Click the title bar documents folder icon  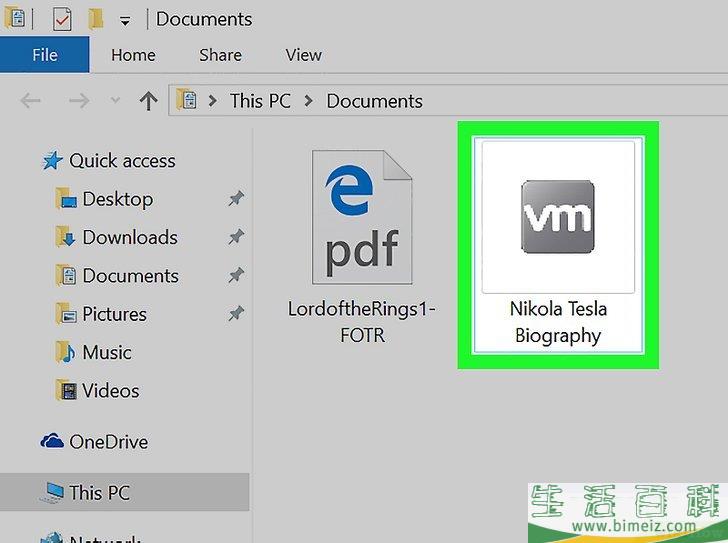(x=14, y=19)
